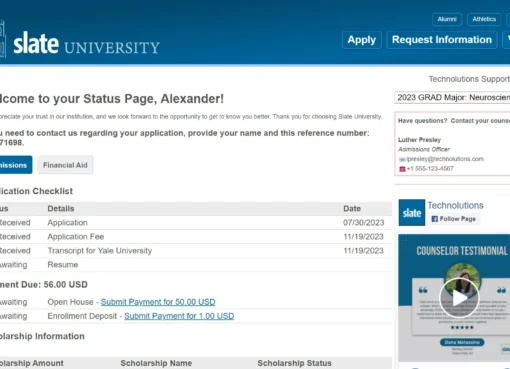Click the Enrollment Deposit row label
Screen dimensions: 510x369
tap(82, 316)
